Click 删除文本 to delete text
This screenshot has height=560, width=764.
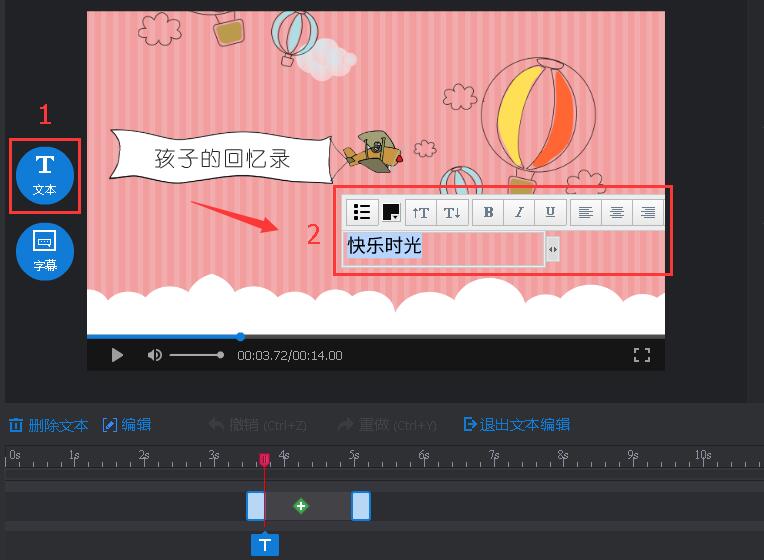click(50, 425)
